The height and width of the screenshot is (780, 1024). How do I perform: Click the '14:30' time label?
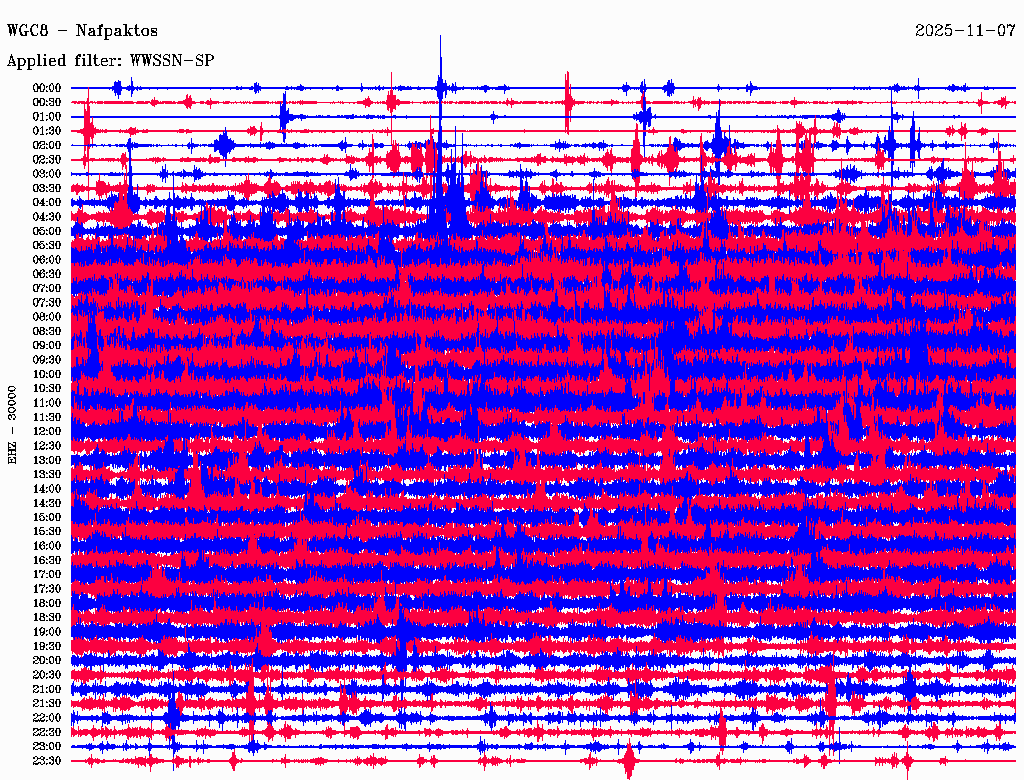pyautogui.click(x=47, y=504)
